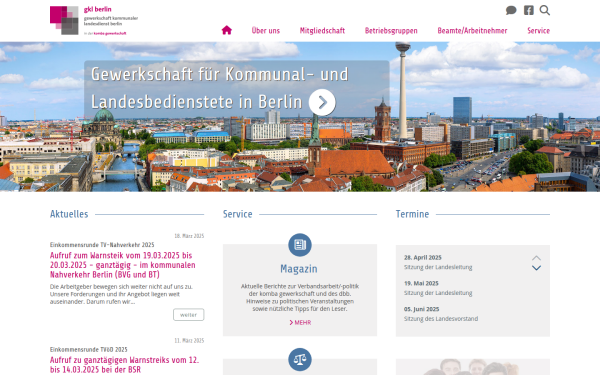The height and width of the screenshot is (375, 600).
Task: Click the people photo thumbnail below Termine
Action: tap(473, 367)
